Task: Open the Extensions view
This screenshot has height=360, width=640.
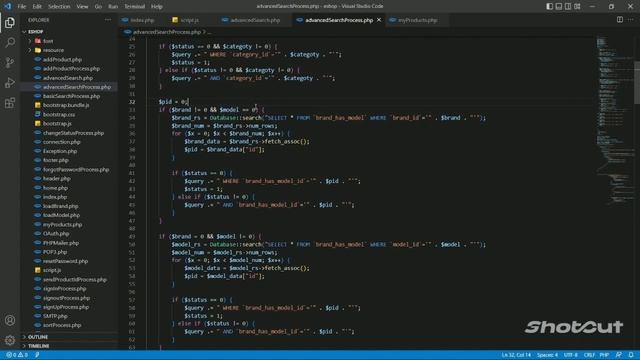Action: coord(10,102)
